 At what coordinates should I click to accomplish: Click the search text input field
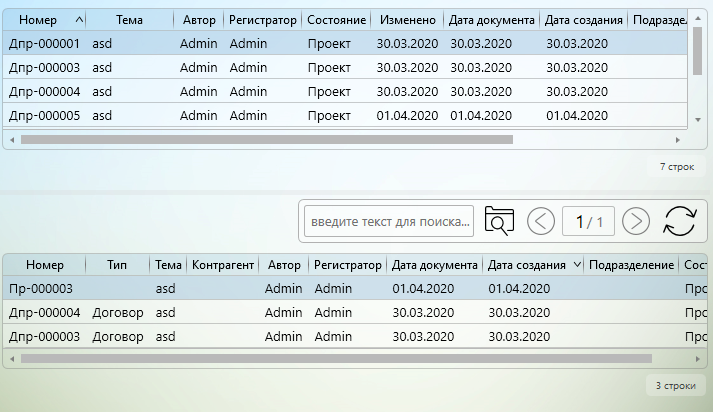pyautogui.click(x=388, y=221)
